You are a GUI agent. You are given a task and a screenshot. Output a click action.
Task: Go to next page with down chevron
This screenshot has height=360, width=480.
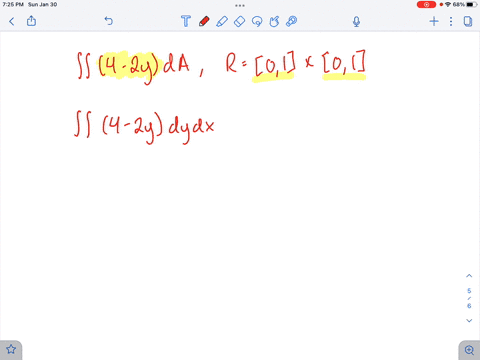pos(469,321)
